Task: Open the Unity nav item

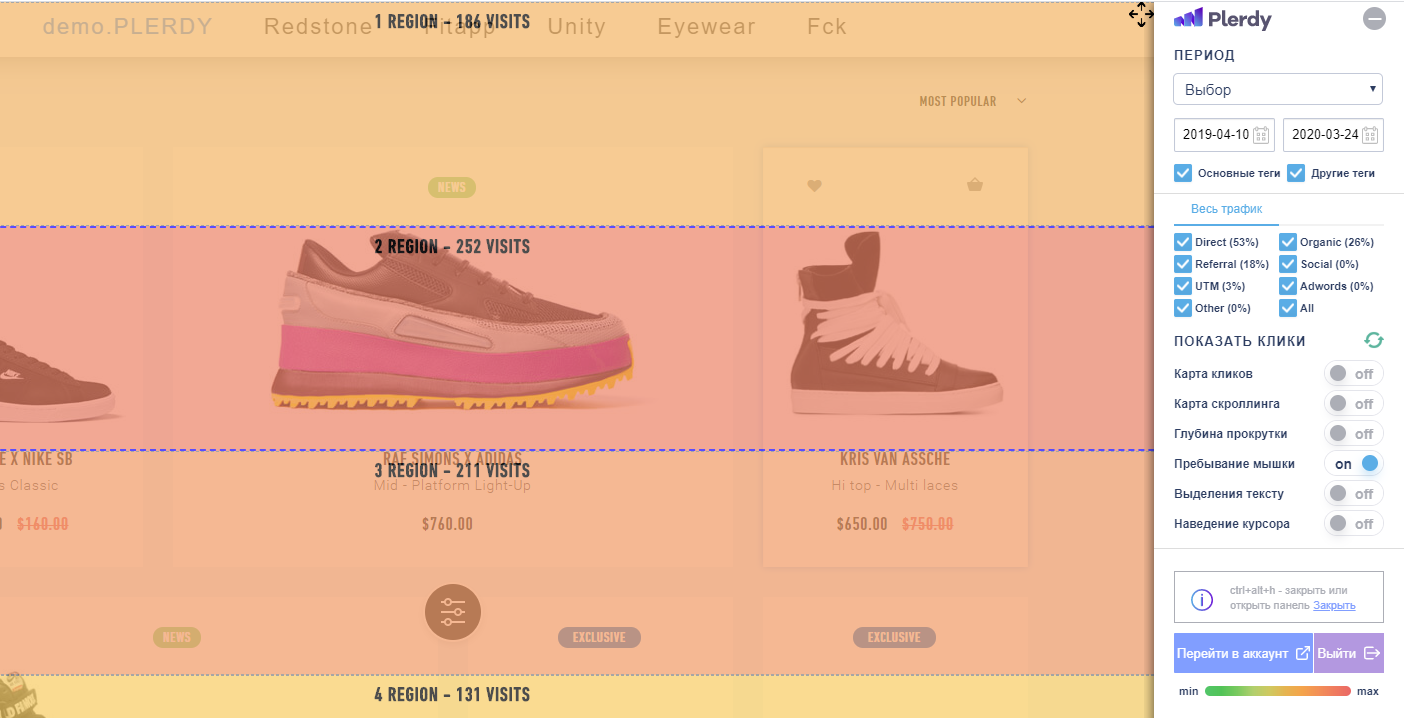Action: [577, 26]
